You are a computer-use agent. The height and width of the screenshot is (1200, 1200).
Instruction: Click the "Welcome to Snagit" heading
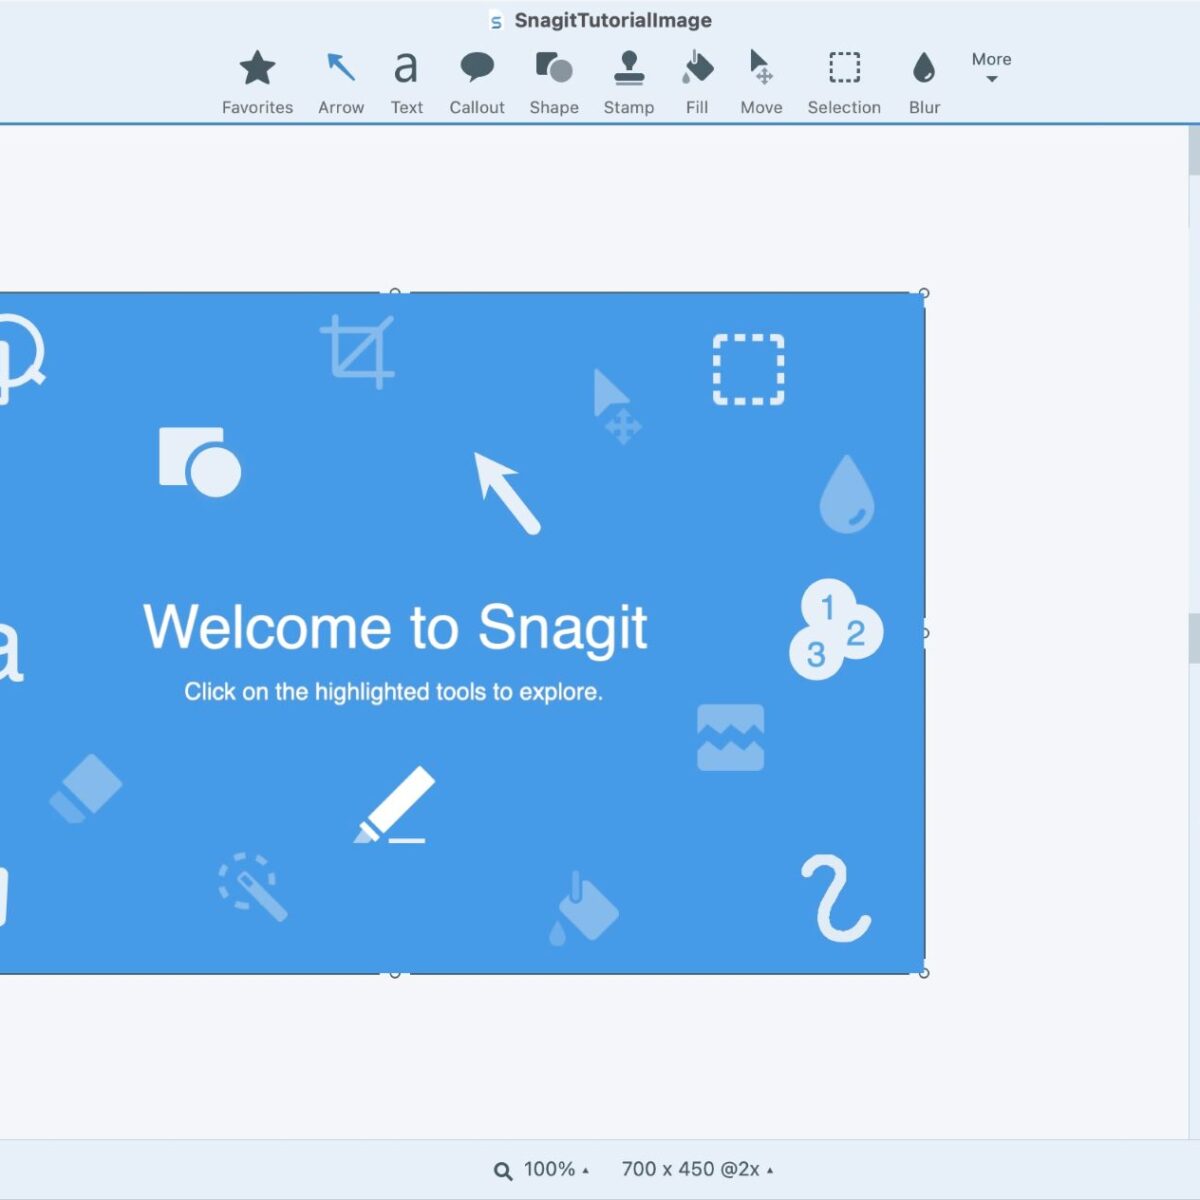coord(395,628)
